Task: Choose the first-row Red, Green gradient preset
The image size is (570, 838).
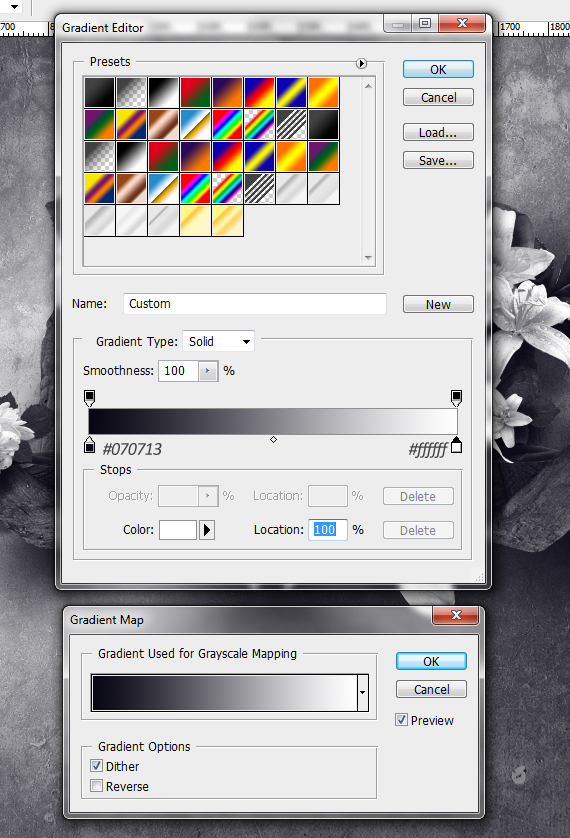Action: pyautogui.click(x=195, y=92)
